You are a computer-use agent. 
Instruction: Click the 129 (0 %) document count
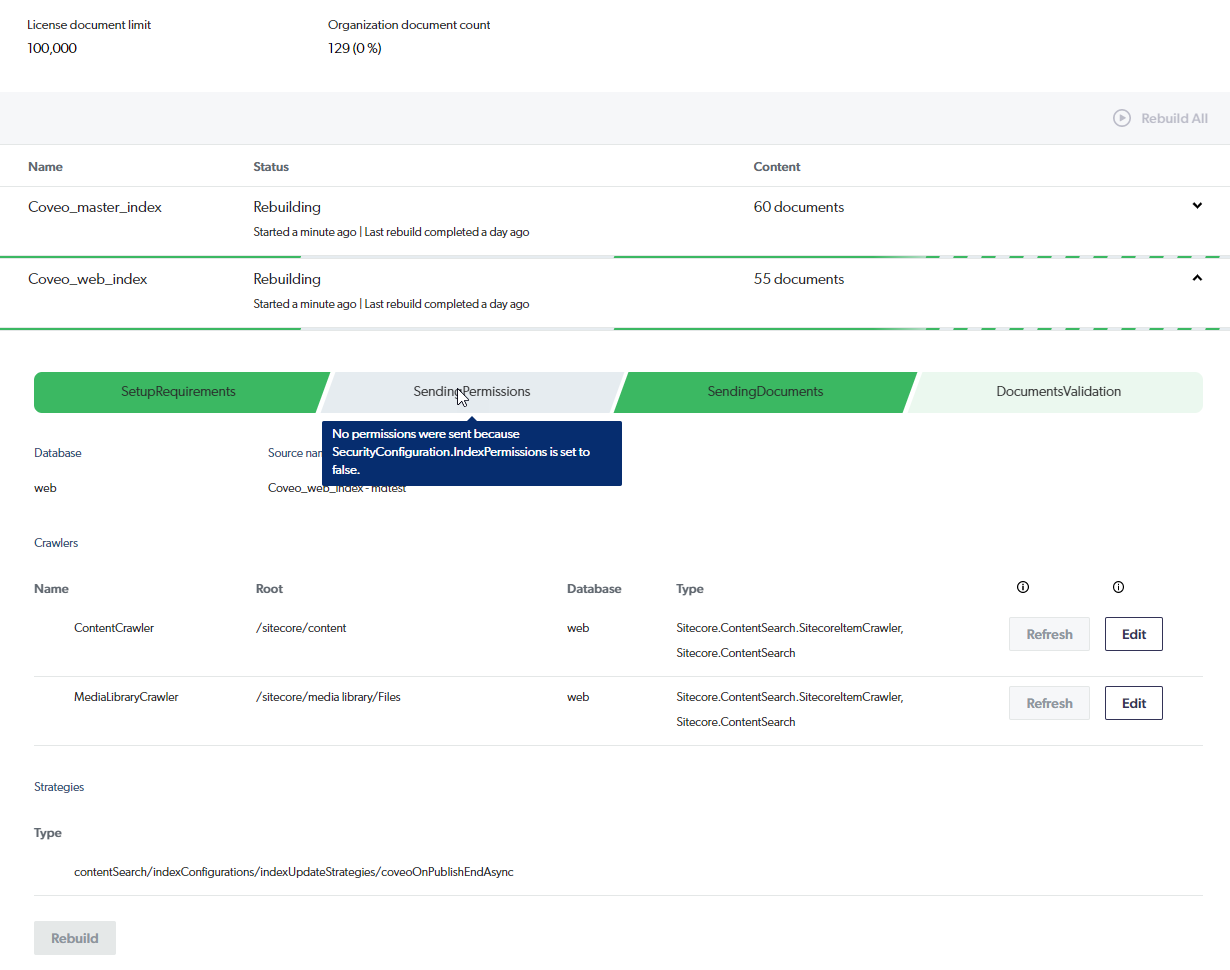[355, 48]
